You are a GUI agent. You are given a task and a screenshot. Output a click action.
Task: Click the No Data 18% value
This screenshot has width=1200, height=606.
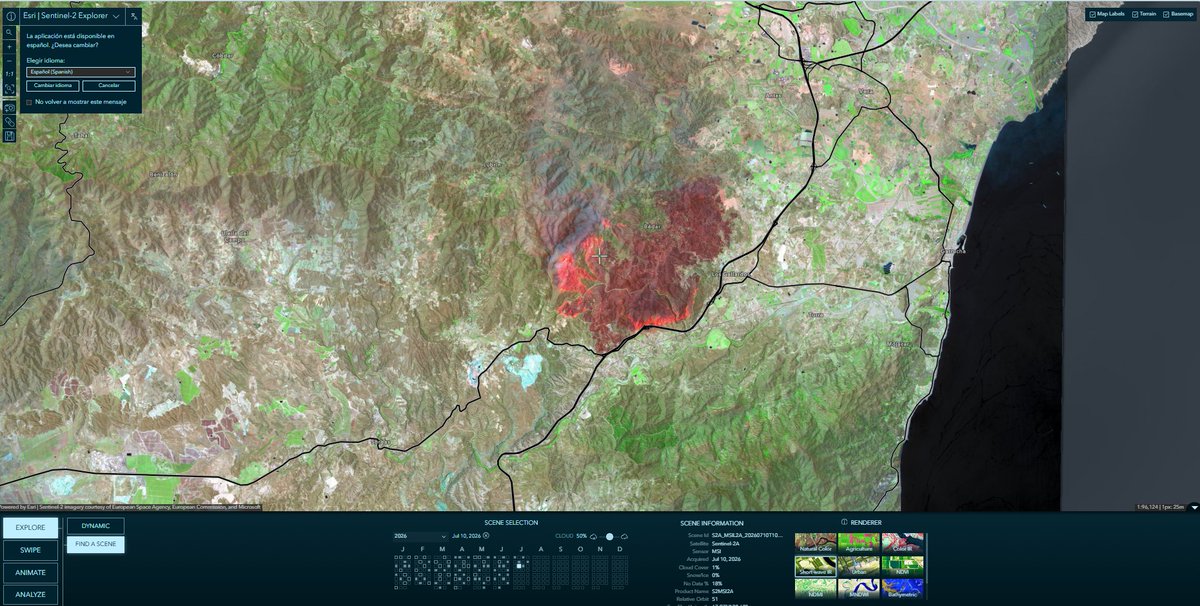[717, 583]
